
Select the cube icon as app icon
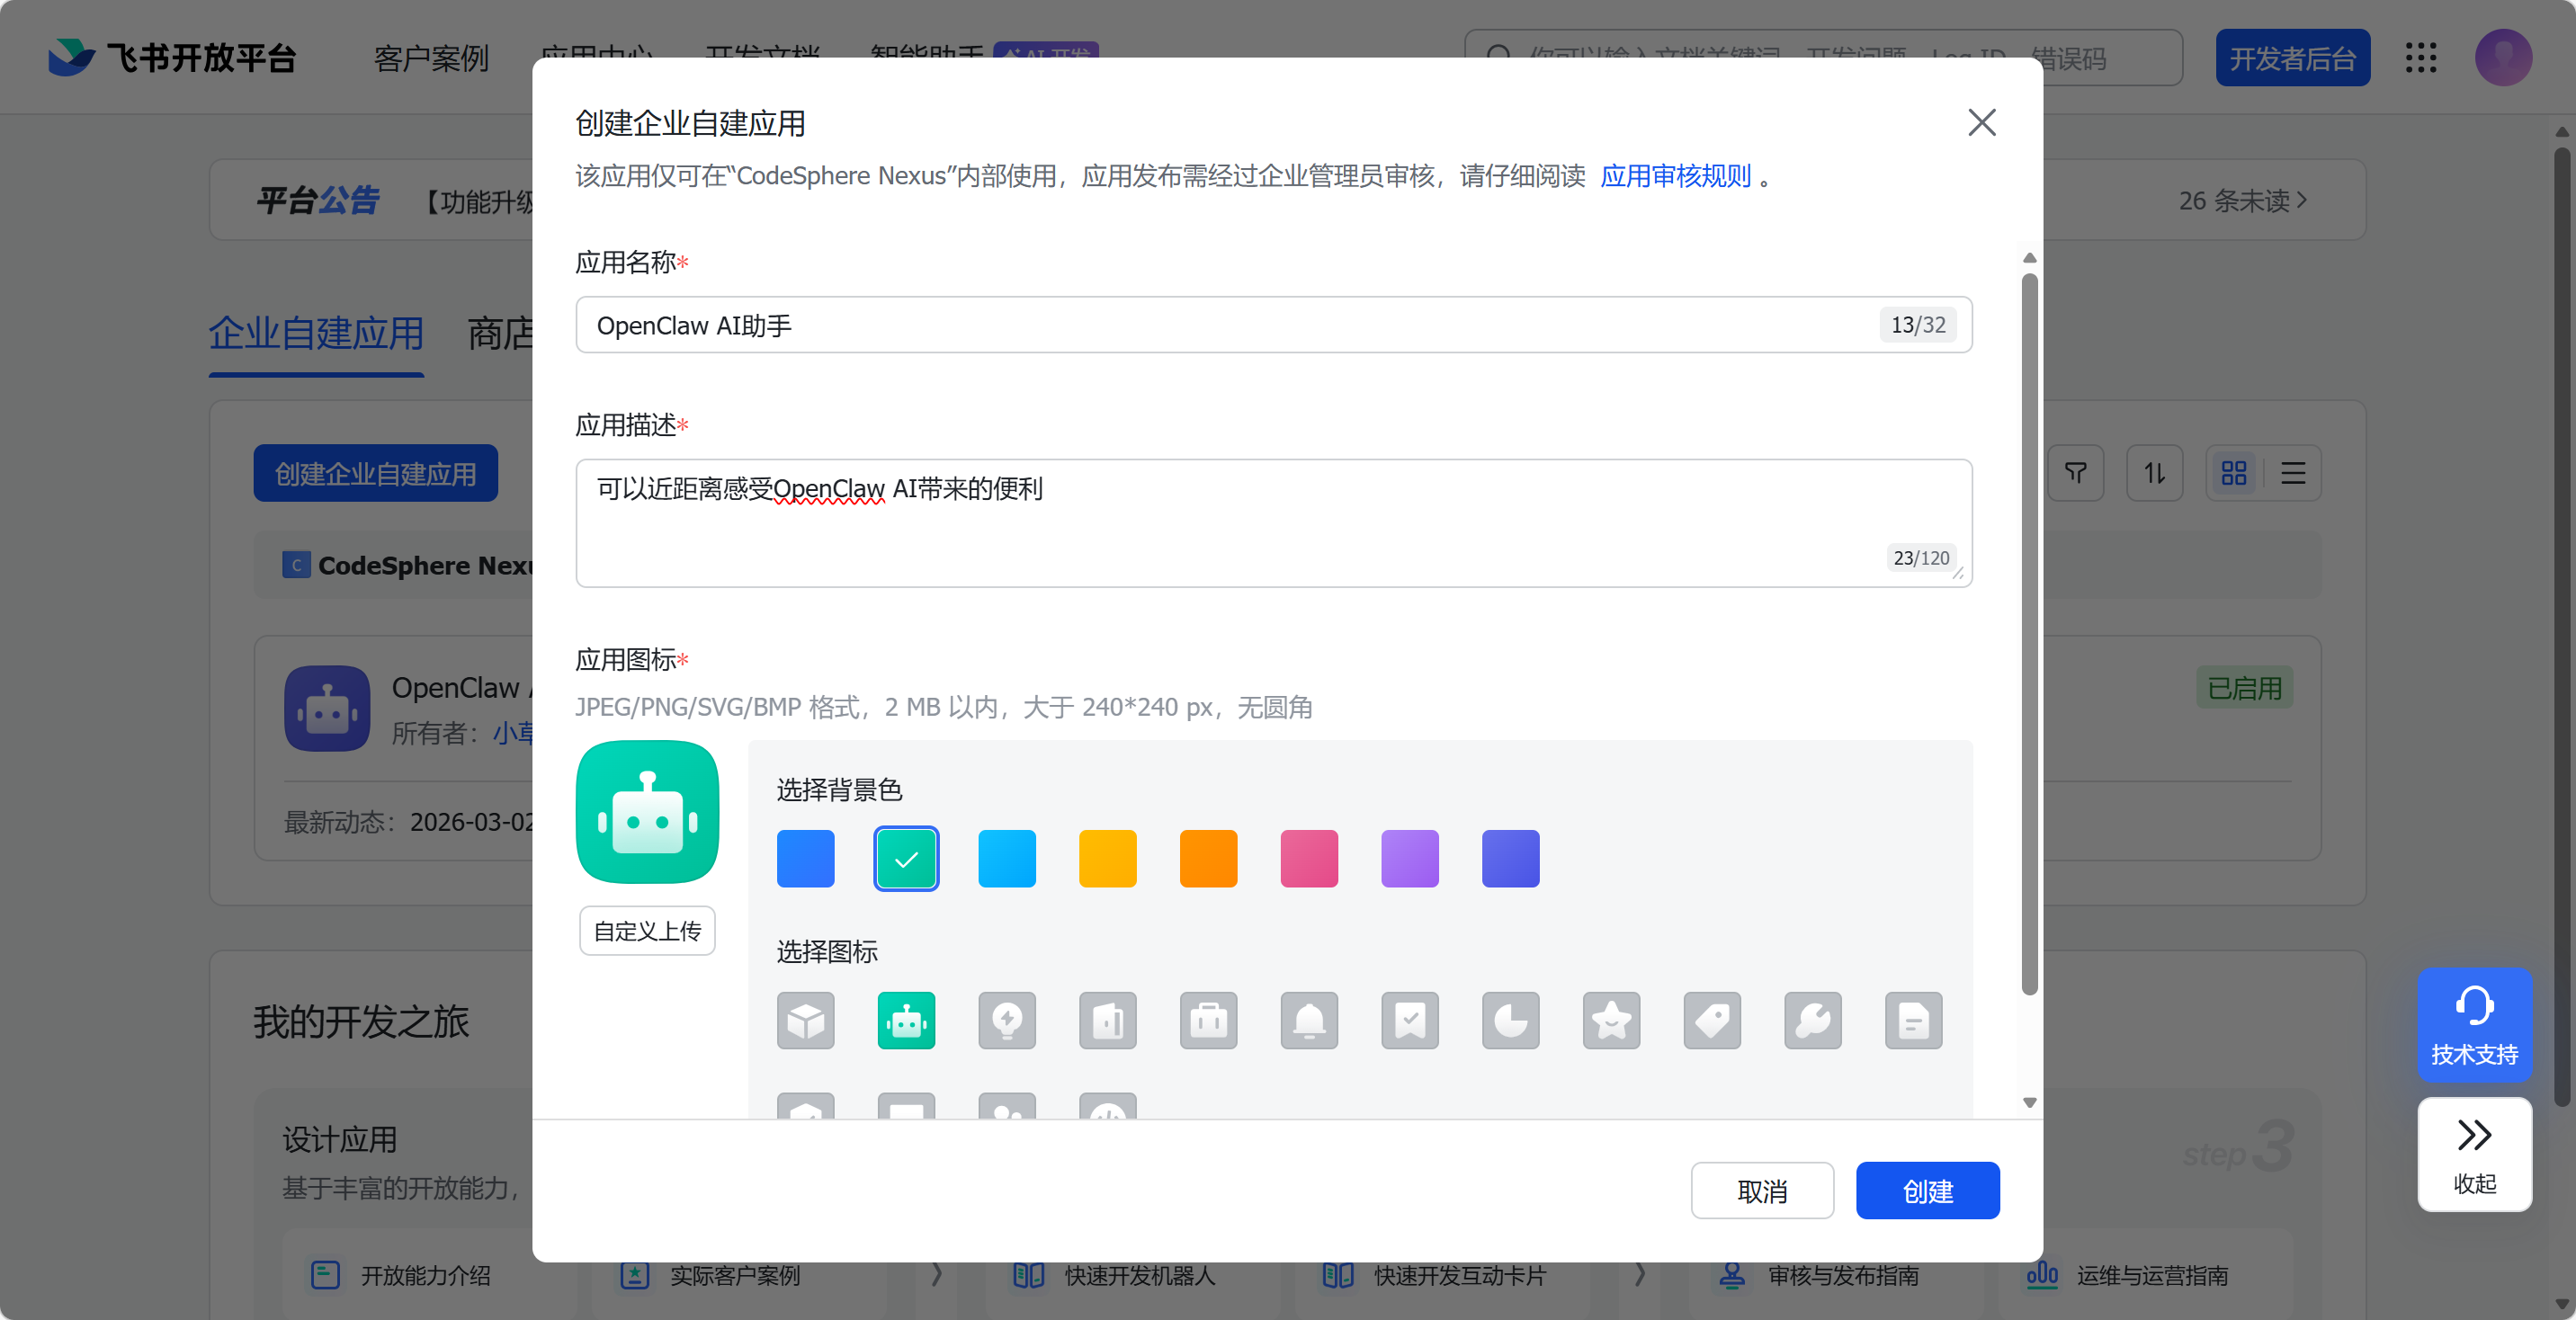pyautogui.click(x=805, y=1021)
